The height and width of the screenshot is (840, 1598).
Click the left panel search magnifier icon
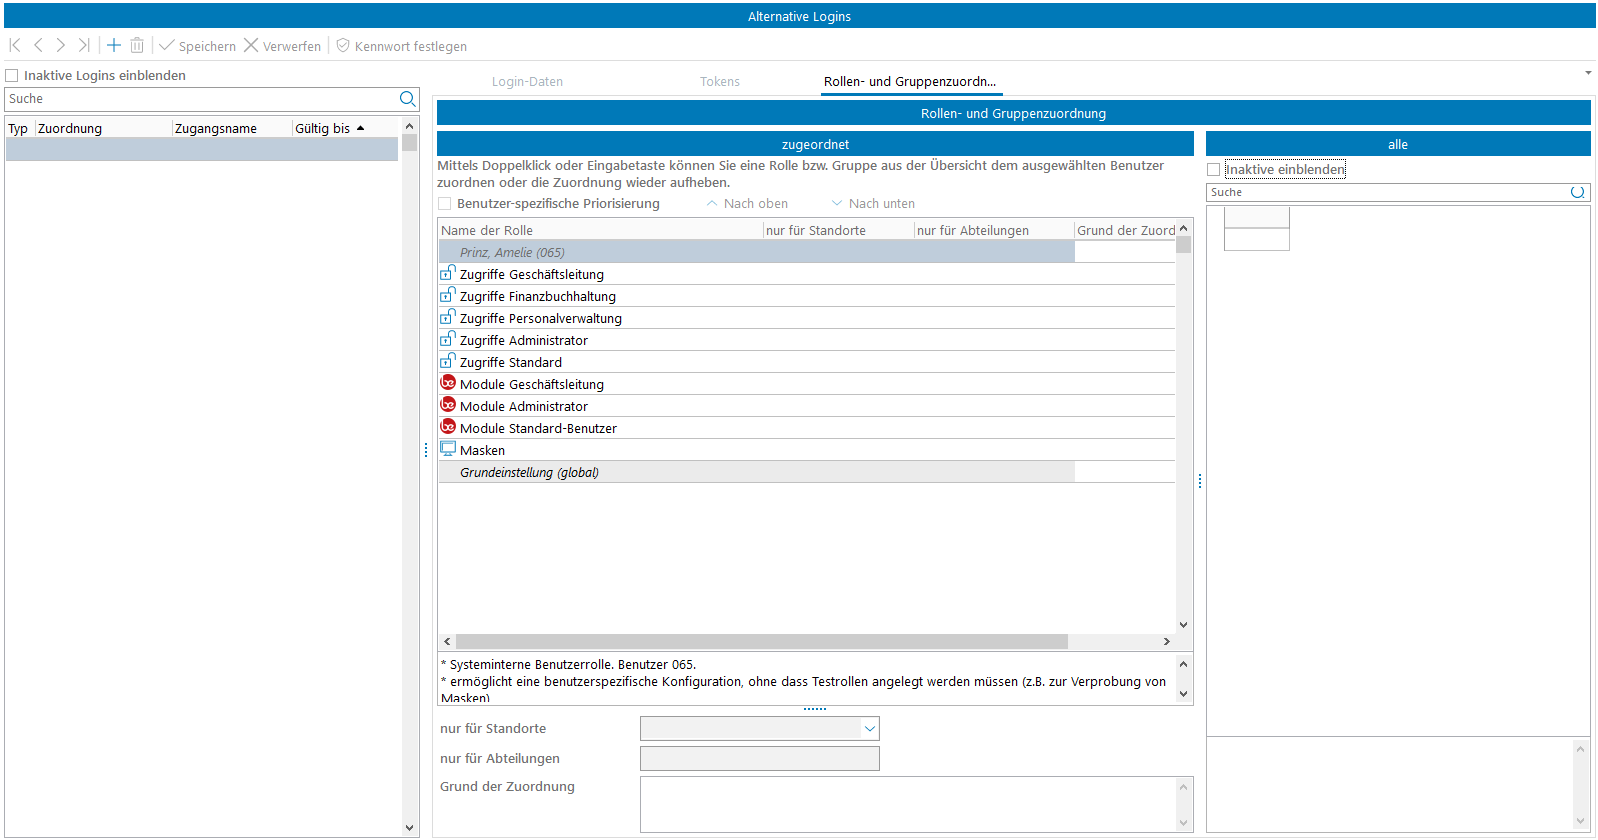point(407,99)
